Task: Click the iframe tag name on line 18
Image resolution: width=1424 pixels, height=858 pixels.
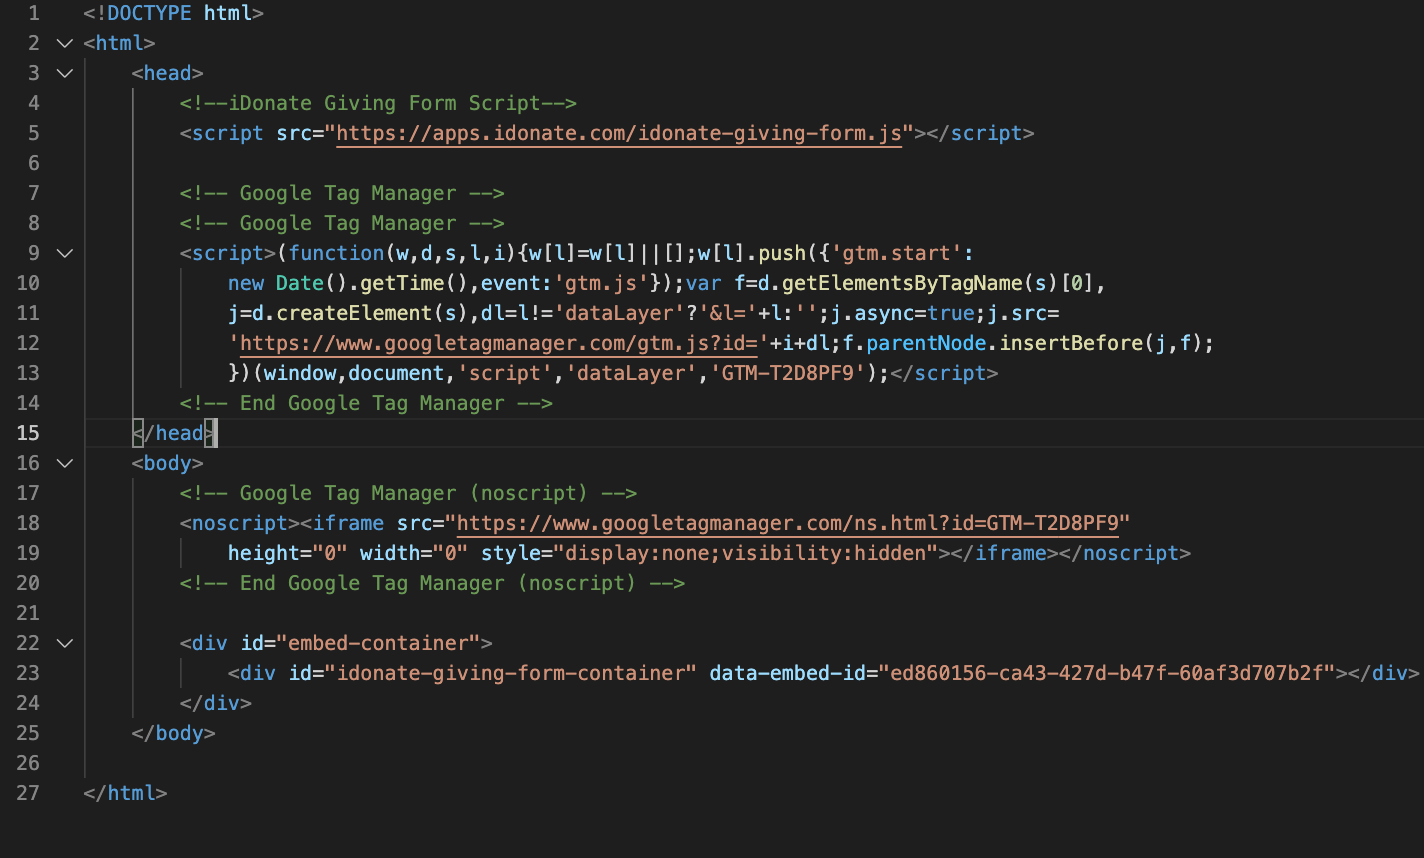Action: pos(348,523)
